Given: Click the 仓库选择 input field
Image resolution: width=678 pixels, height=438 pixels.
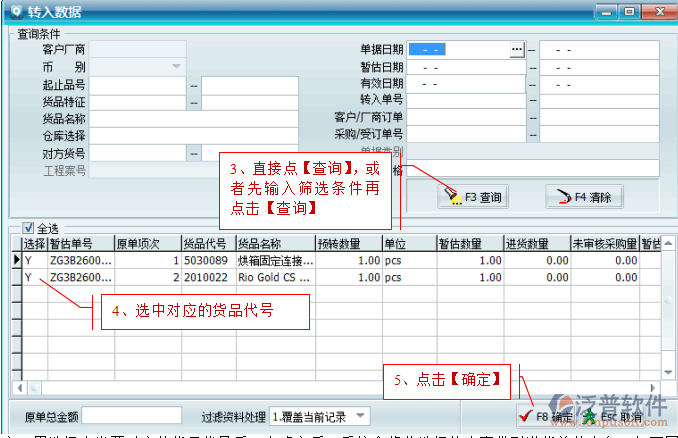Looking at the screenshot, I should [x=194, y=135].
